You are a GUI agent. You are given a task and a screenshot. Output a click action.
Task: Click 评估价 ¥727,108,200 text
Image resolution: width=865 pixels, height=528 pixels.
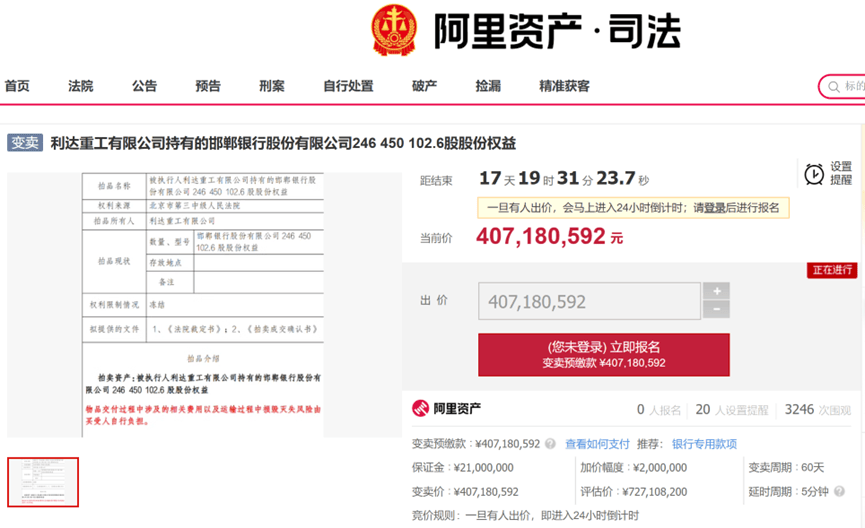pyautogui.click(x=633, y=491)
